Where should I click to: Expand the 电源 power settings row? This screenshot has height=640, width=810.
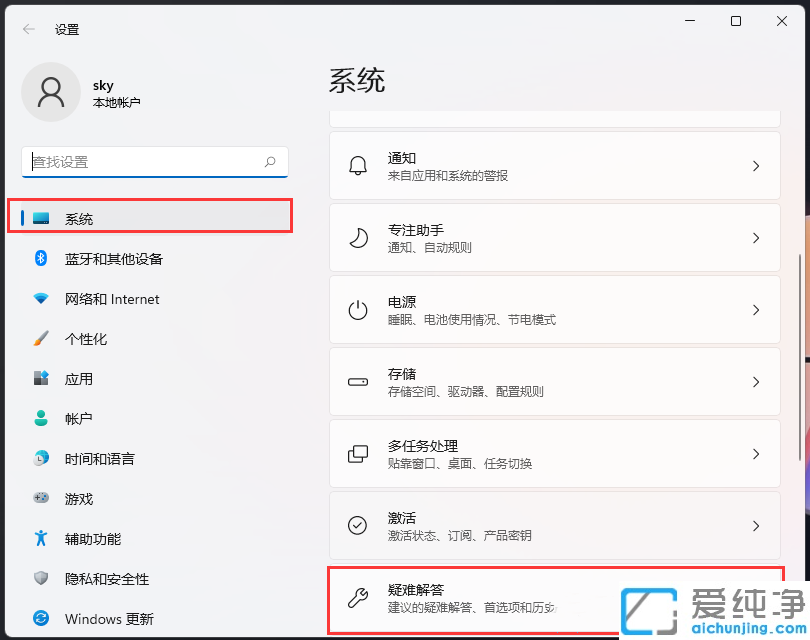pyautogui.click(x=555, y=310)
